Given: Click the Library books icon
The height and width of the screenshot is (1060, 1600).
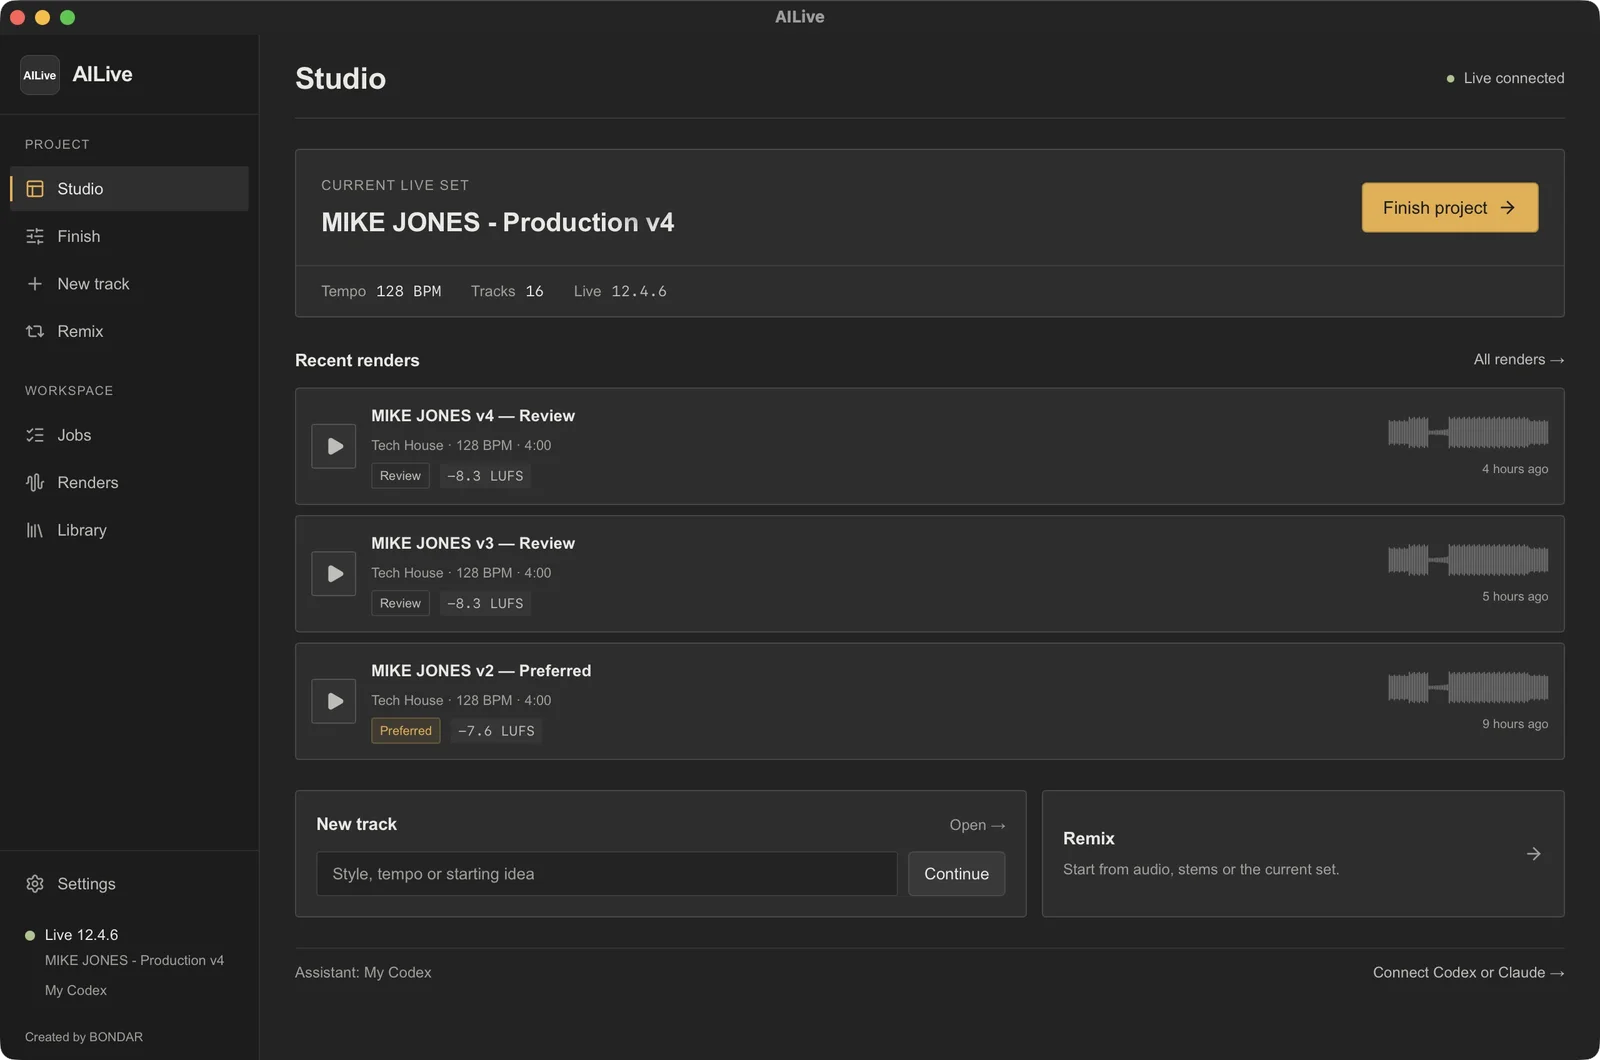Looking at the screenshot, I should [35, 530].
